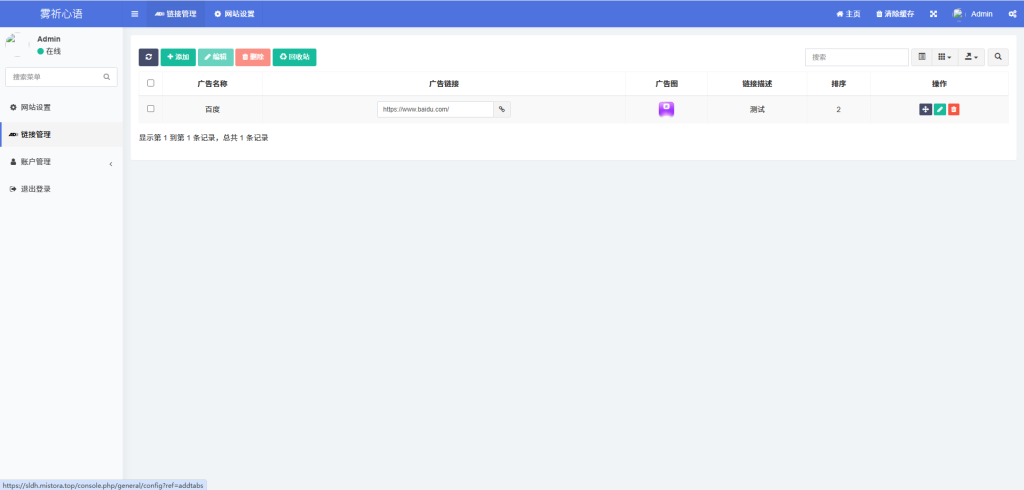Click the link icon beside the baidu URL
This screenshot has height=490, width=1024.
point(502,109)
